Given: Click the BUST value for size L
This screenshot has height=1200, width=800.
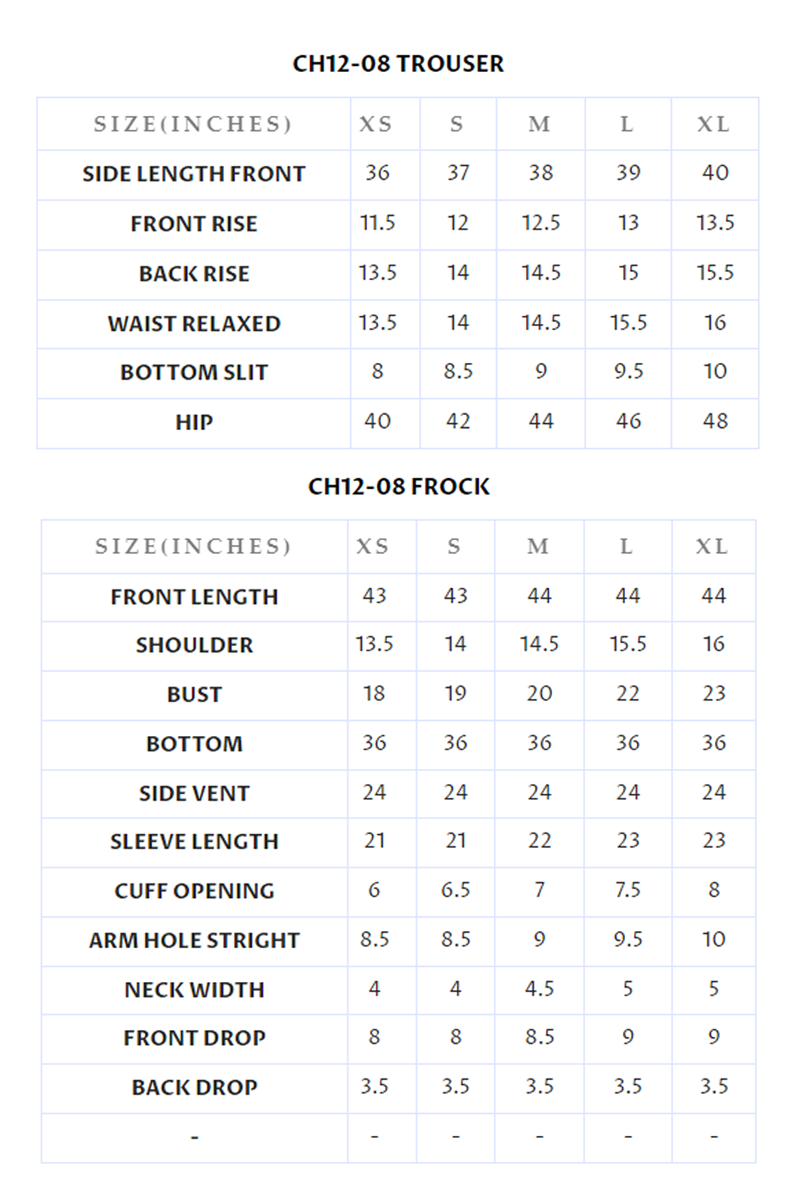Looking at the screenshot, I should [627, 694].
